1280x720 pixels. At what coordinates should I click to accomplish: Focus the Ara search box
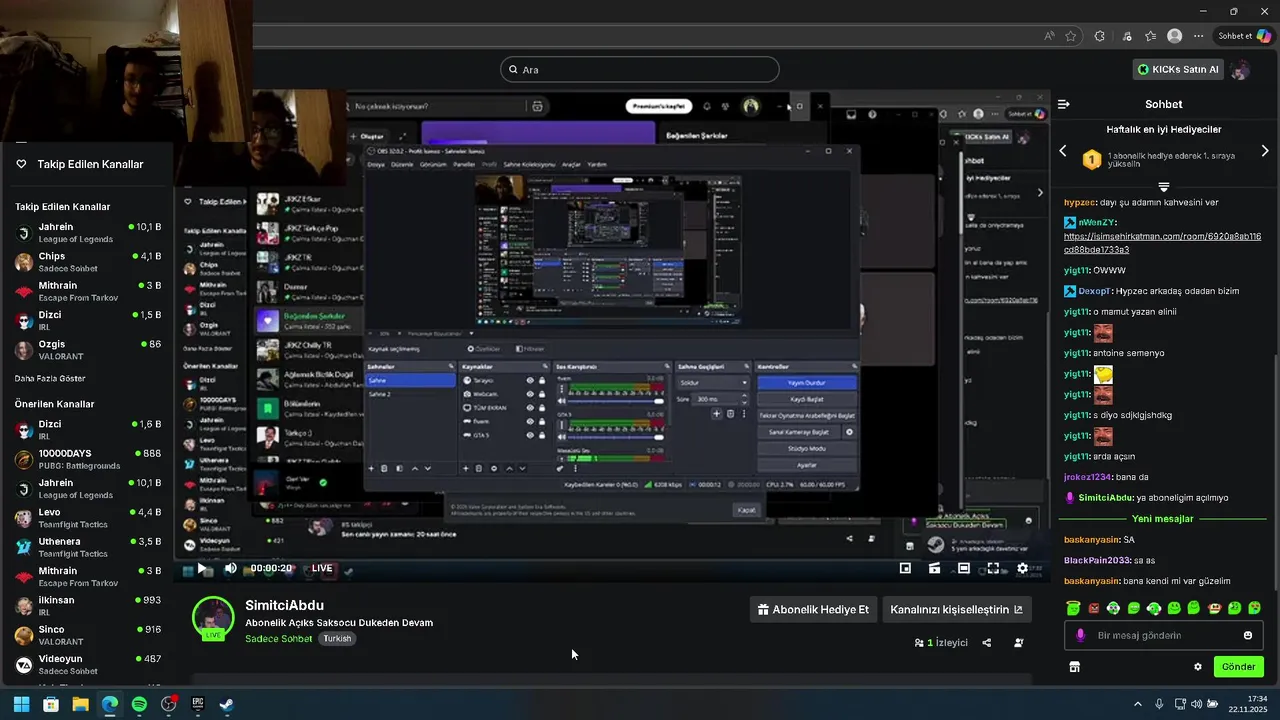tap(640, 69)
